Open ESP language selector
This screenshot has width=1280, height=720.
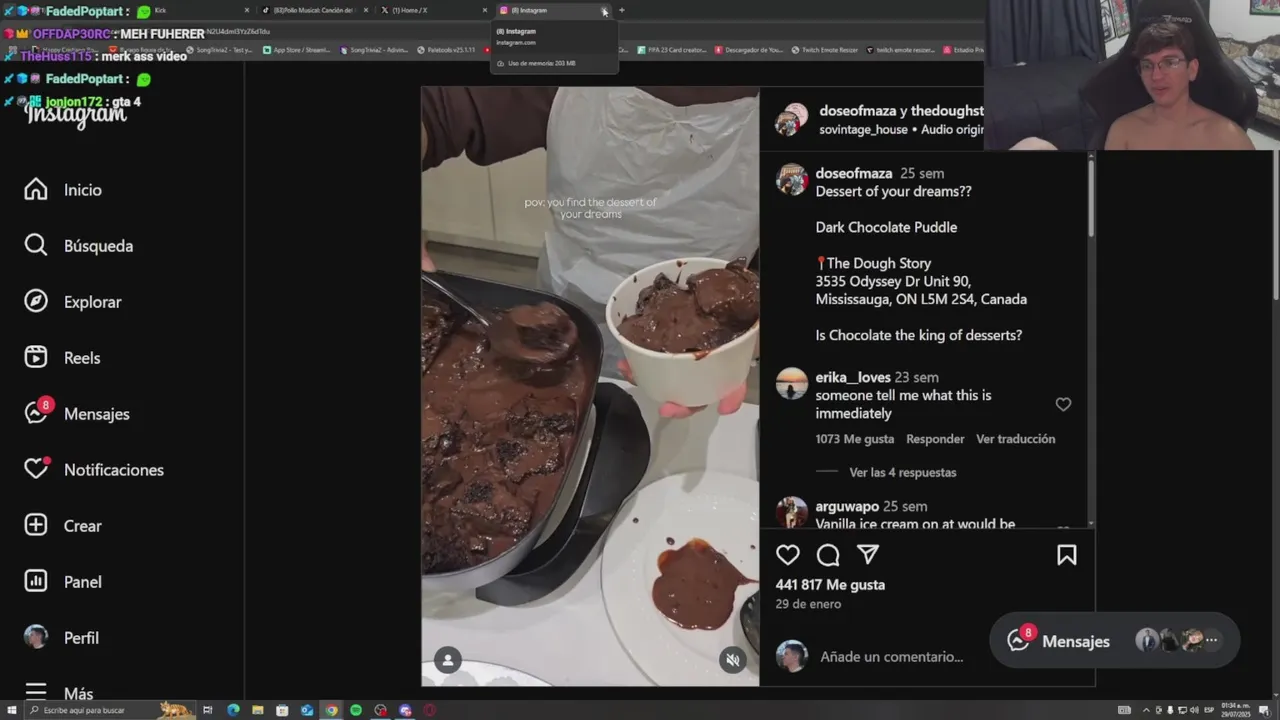pos(1208,710)
